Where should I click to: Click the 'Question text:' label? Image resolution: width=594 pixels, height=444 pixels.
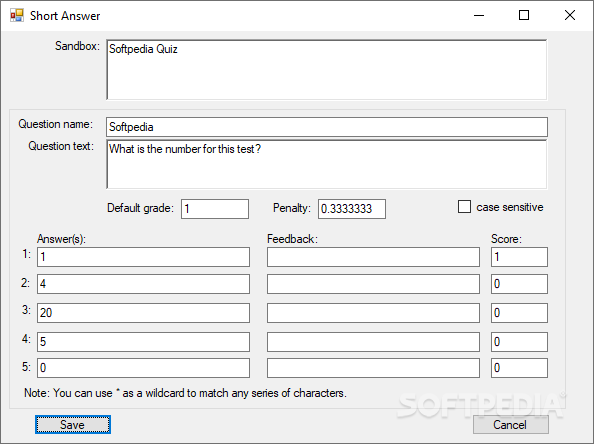61,146
